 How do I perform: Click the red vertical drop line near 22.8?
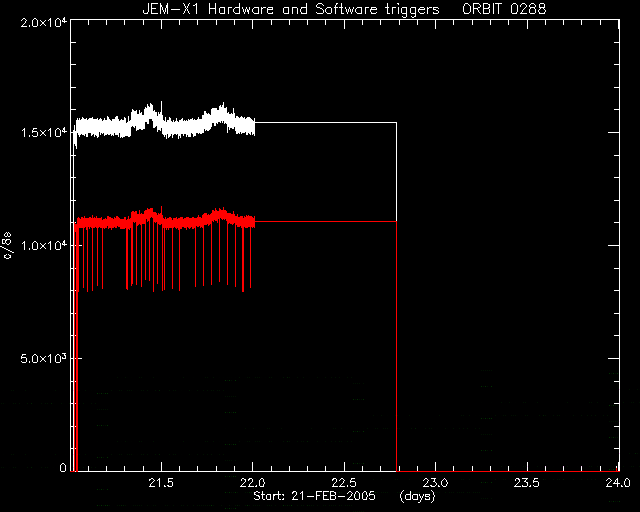(397, 346)
